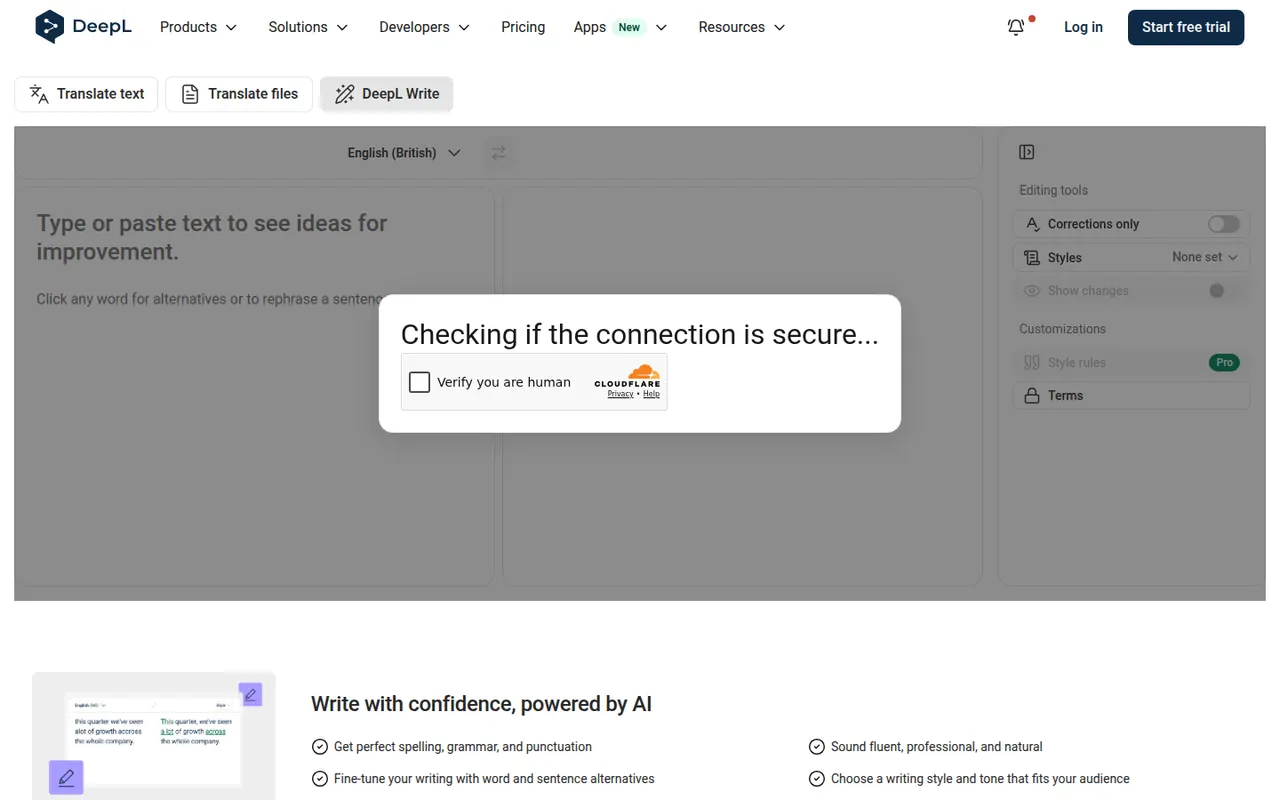Viewport: 1280px width, 800px height.
Task: Click the DeepL Write preview thumbnail
Action: (153, 736)
